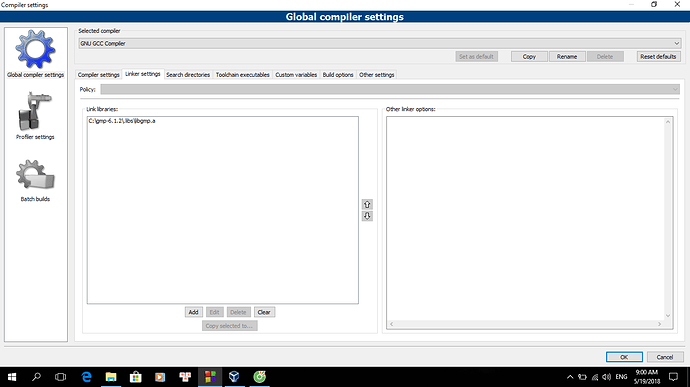690x387 pixels.
Task: Switch to the Search directories tab
Action: tap(188, 75)
